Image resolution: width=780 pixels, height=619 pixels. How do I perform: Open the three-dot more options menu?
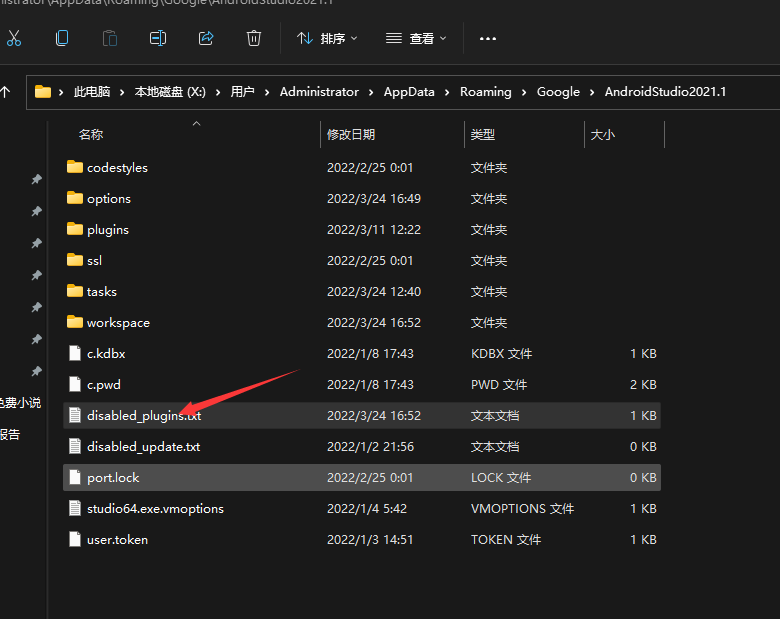tap(488, 38)
